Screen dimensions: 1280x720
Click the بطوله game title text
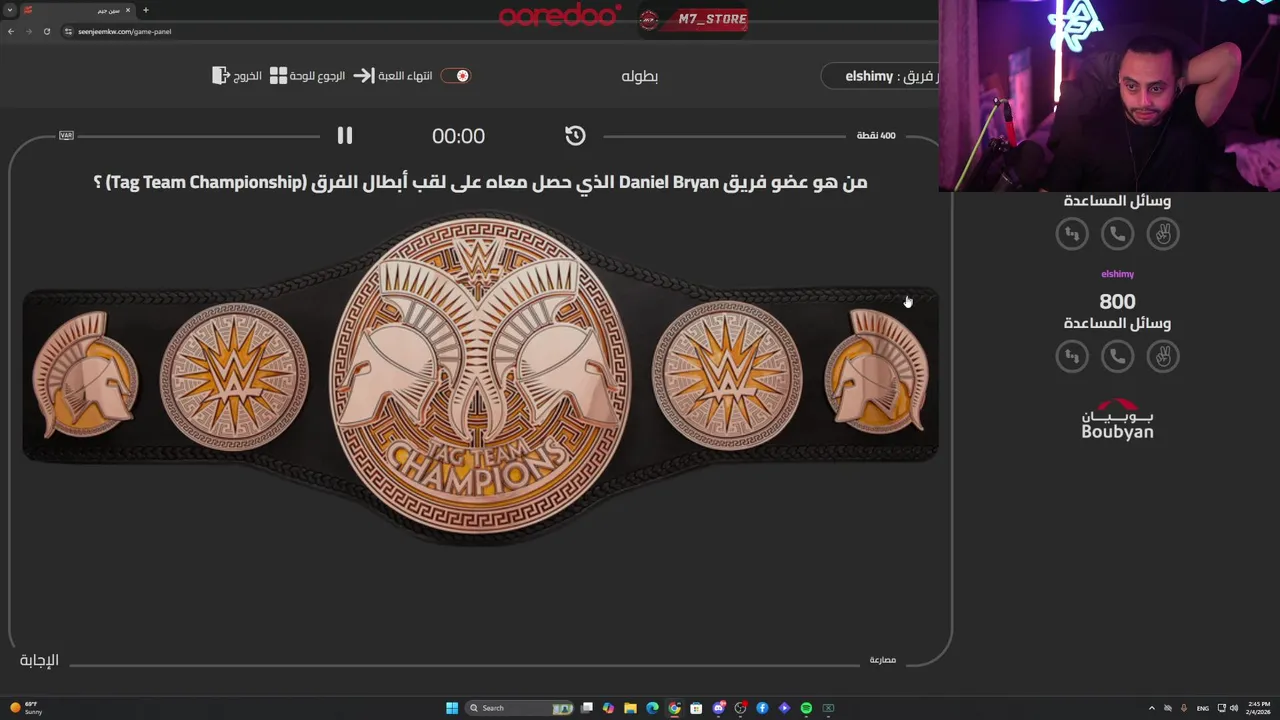pyautogui.click(x=639, y=76)
